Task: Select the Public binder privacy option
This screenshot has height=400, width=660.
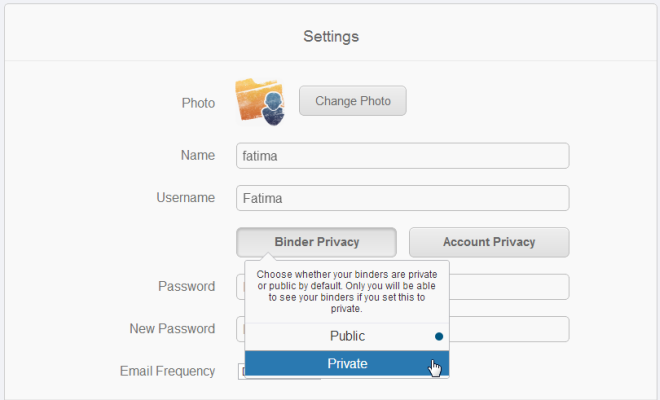Action: (x=347, y=336)
